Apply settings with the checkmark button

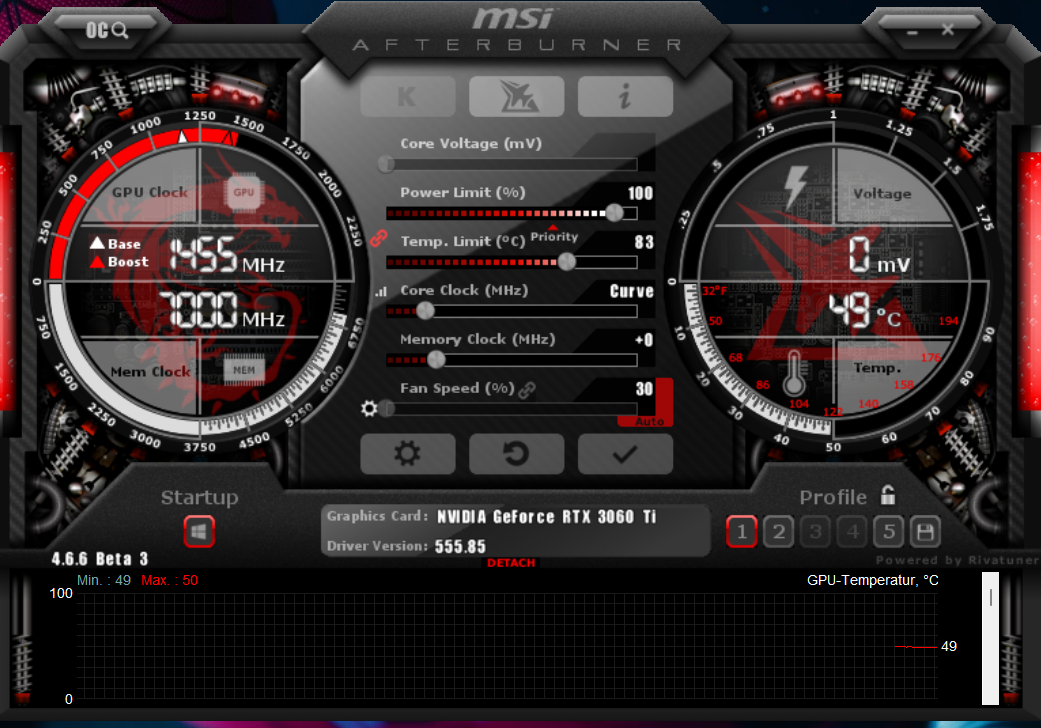point(625,454)
